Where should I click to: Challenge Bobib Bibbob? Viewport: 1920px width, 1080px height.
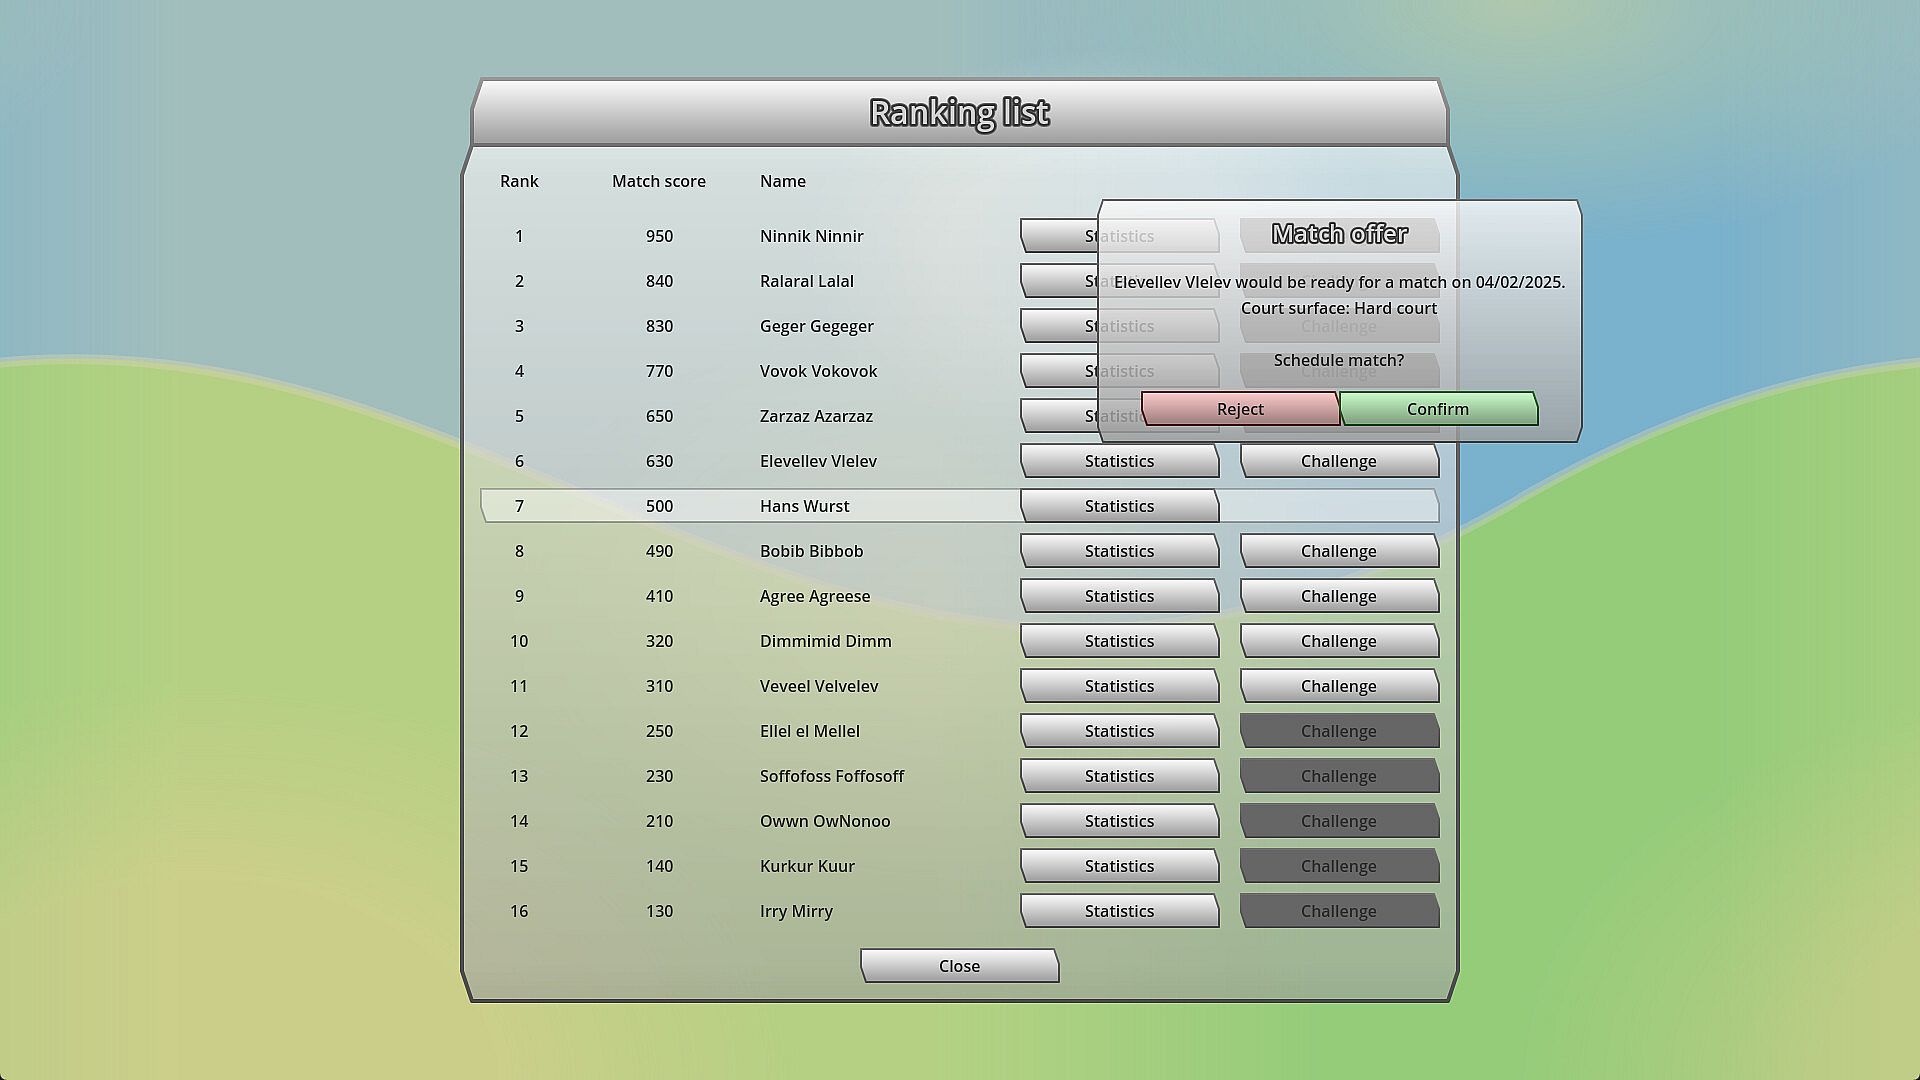1338,551
